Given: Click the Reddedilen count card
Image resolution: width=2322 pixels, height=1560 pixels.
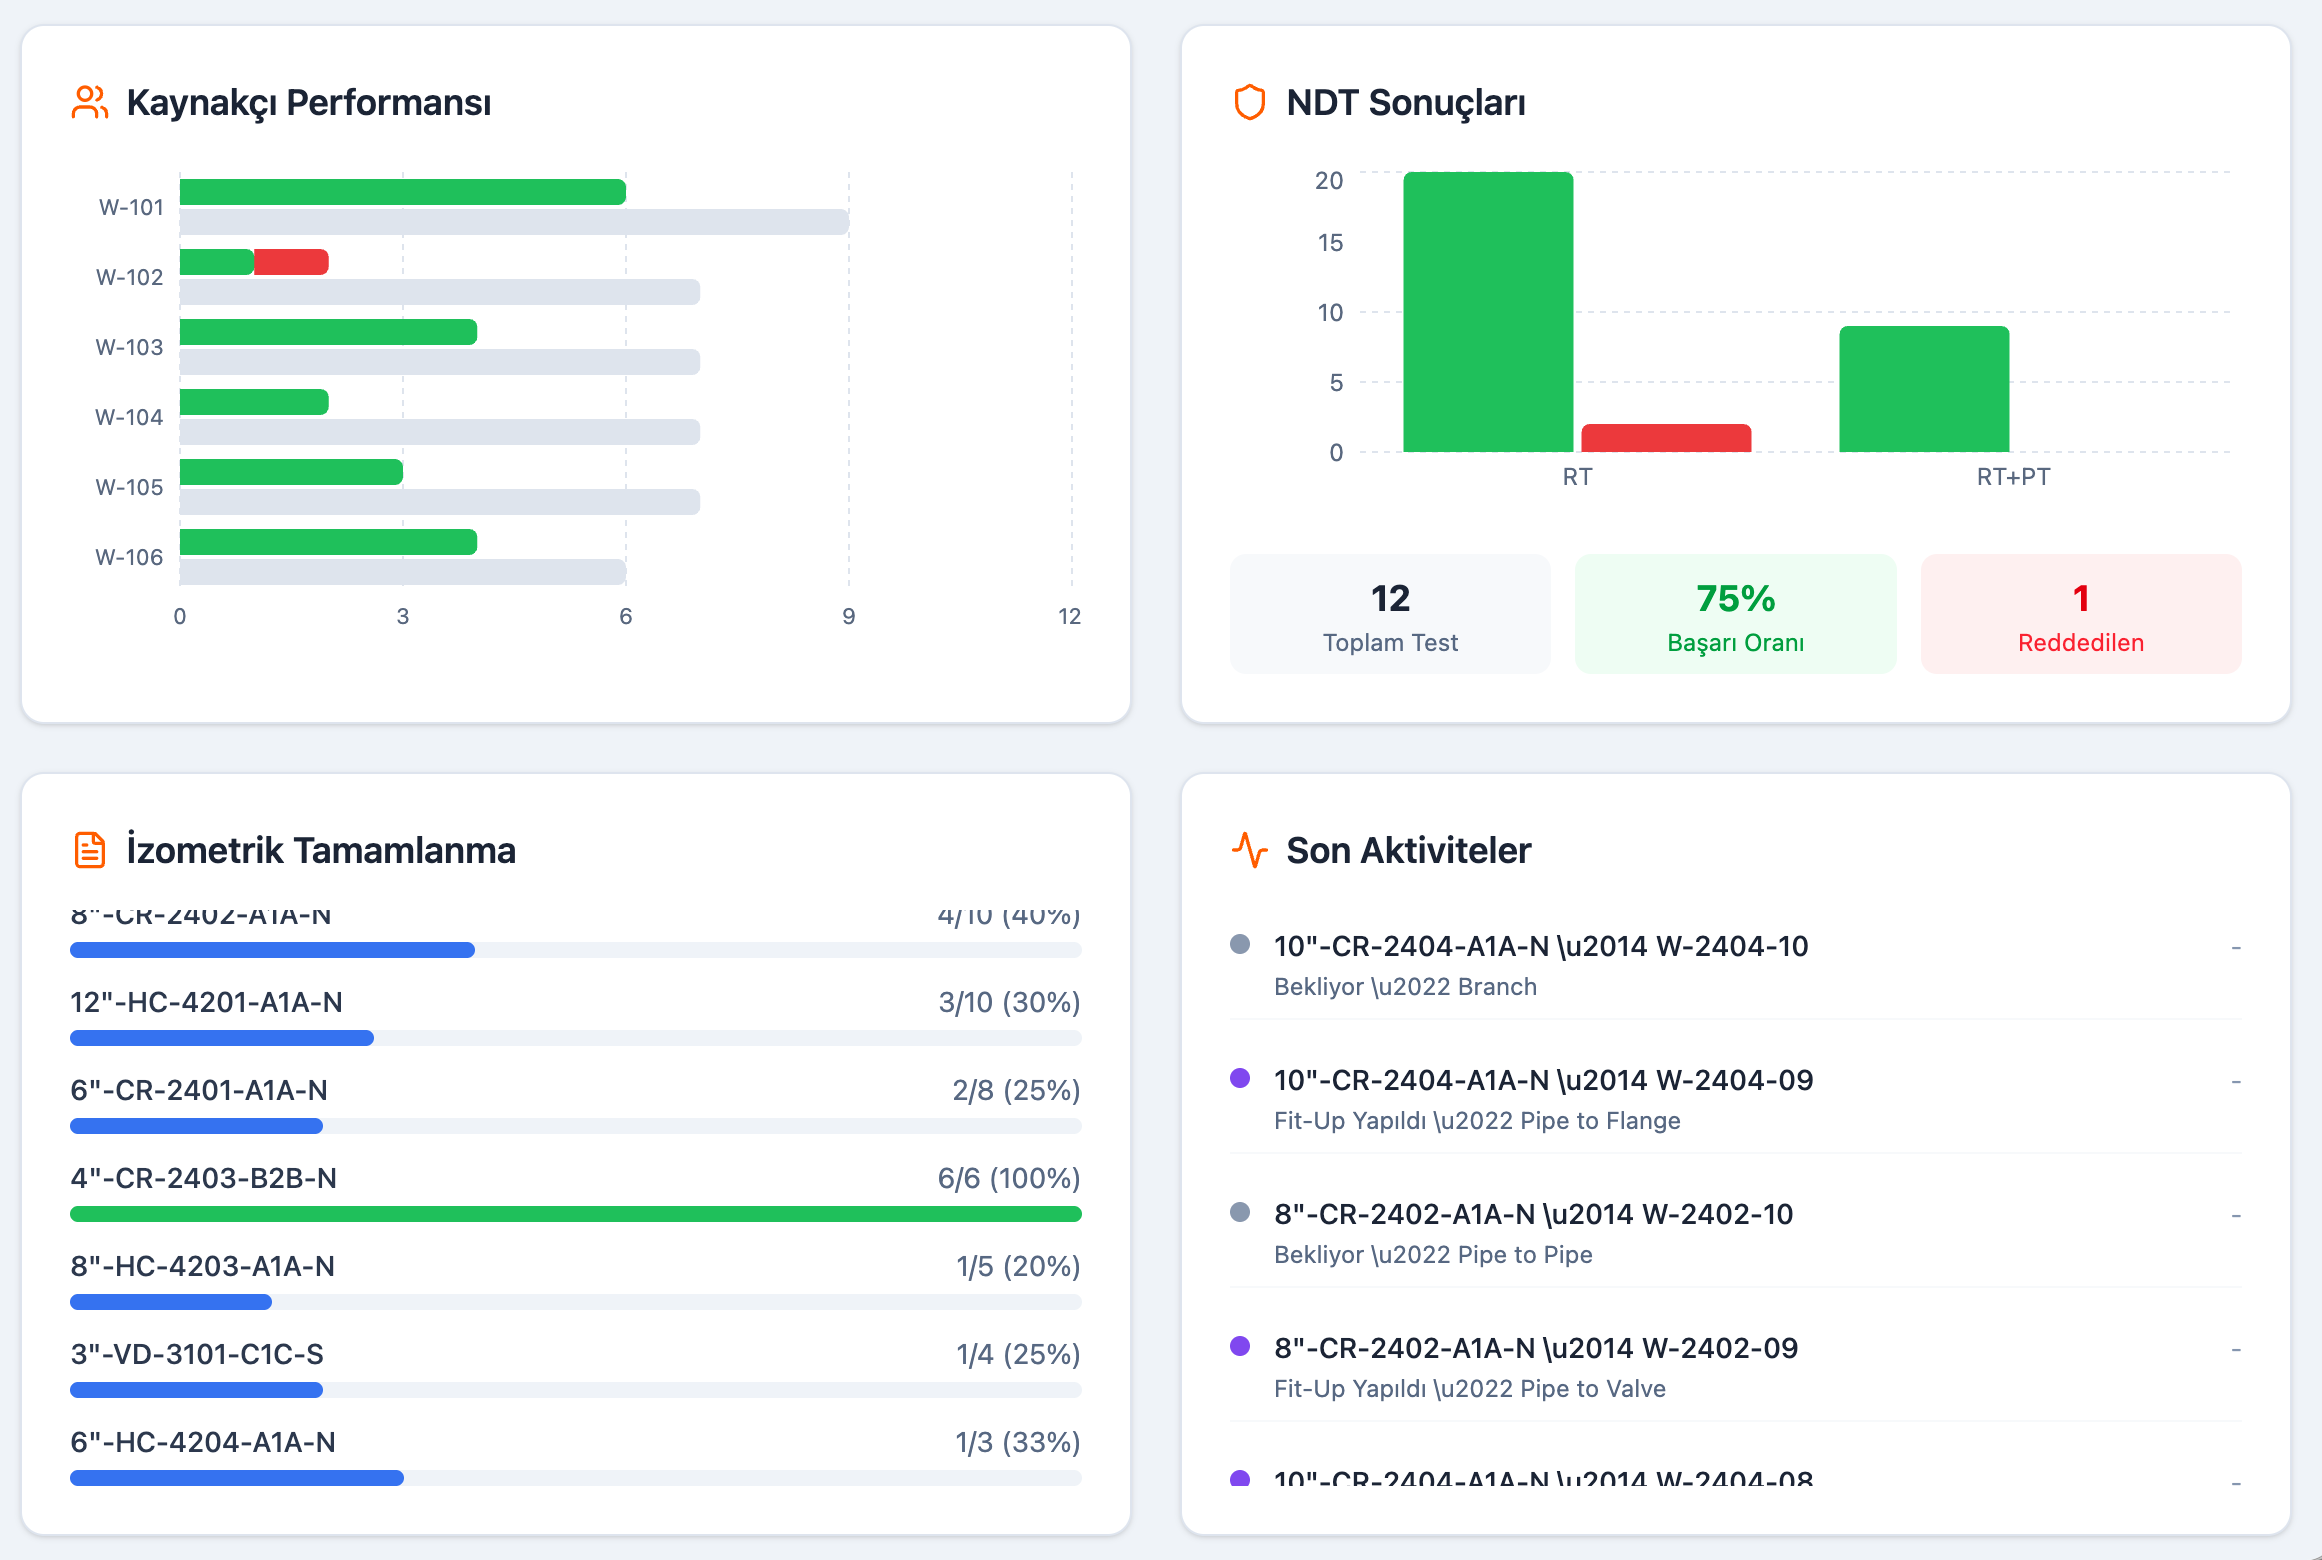Looking at the screenshot, I should [x=2081, y=614].
